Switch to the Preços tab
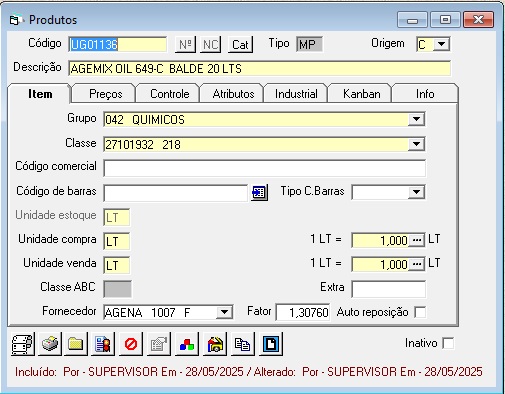The width and height of the screenshot is (505, 394). [105, 94]
